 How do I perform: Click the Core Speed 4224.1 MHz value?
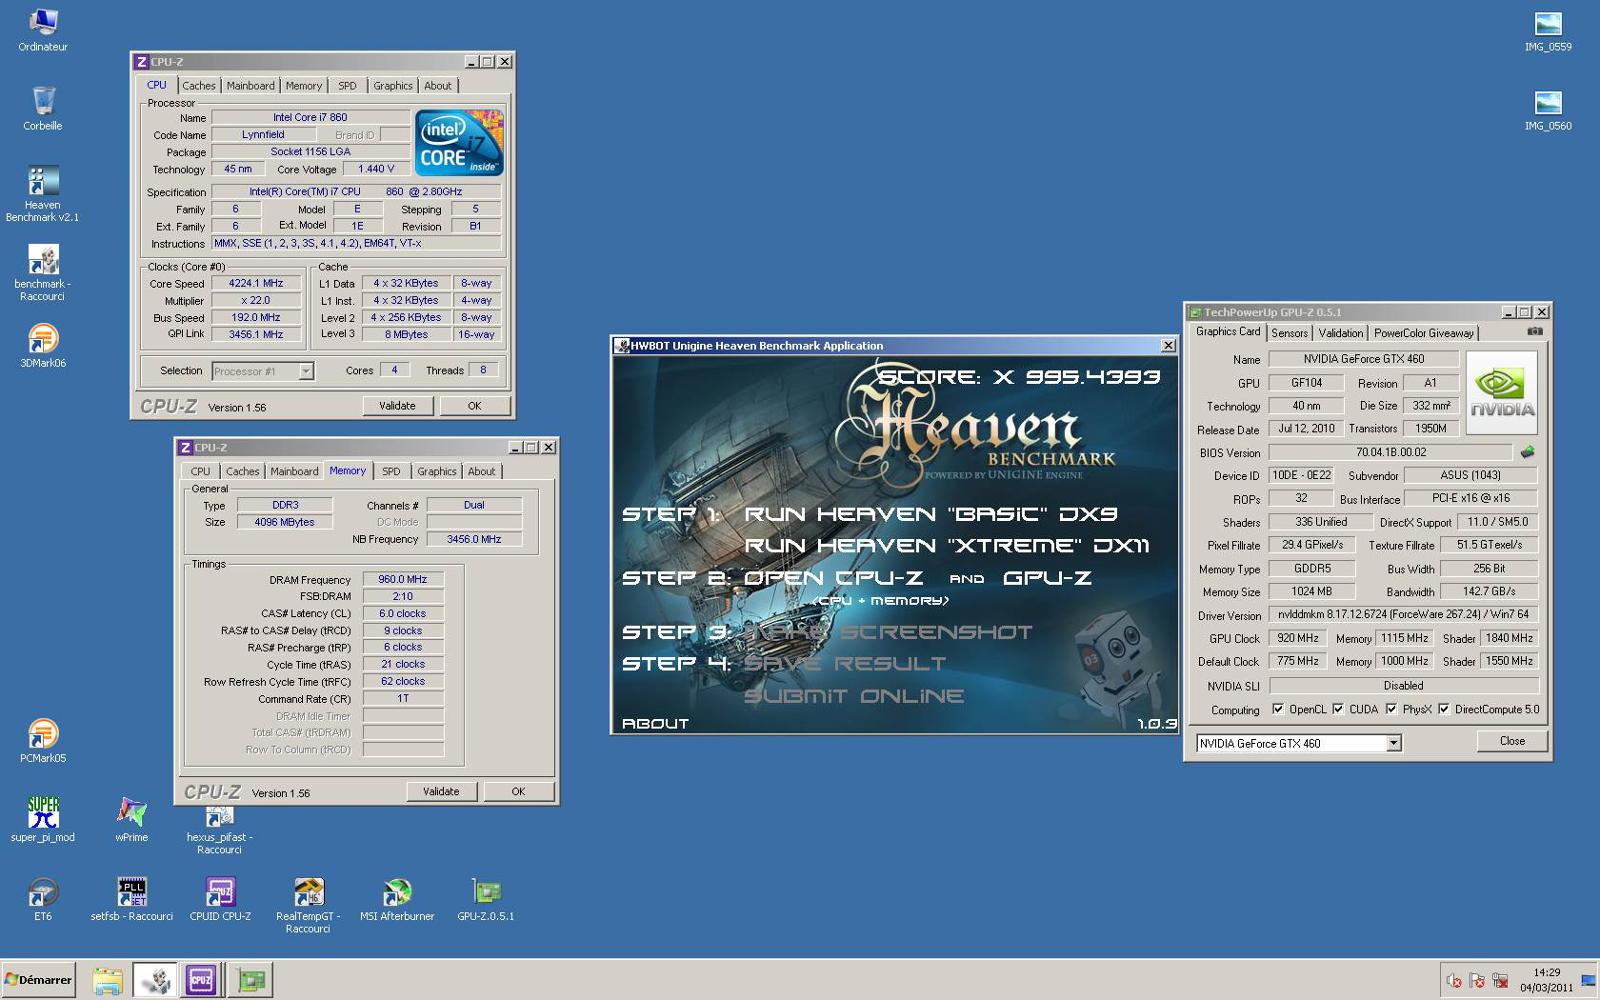tap(255, 284)
